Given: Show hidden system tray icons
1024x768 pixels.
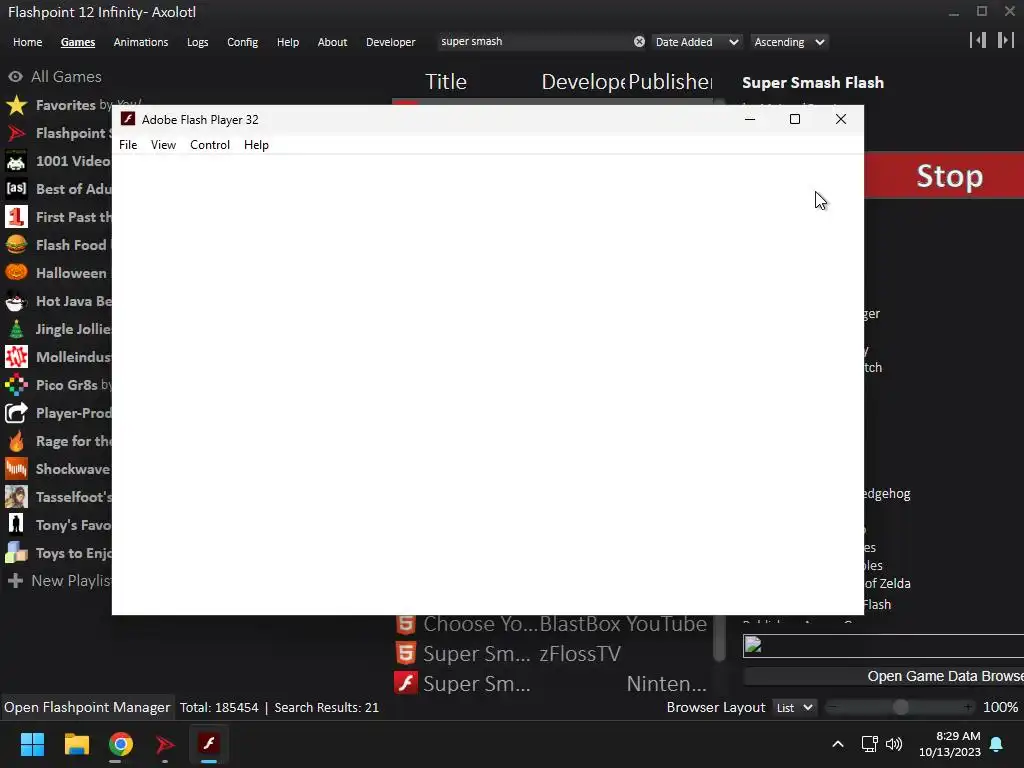Looking at the screenshot, I should tap(838, 744).
